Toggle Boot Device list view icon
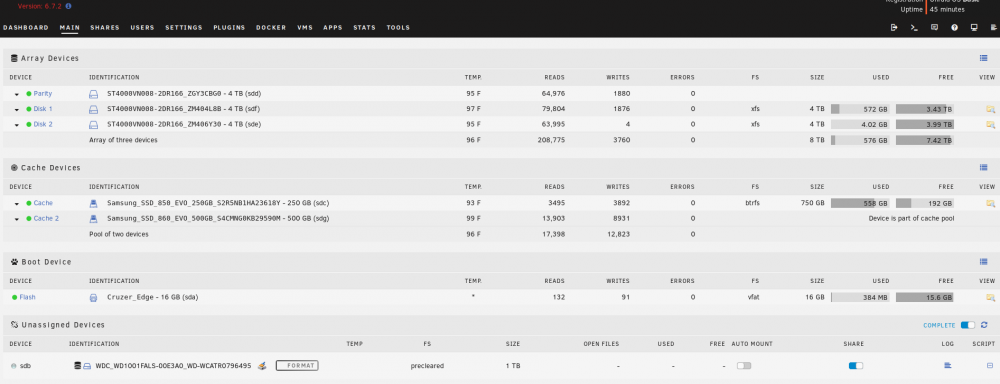The height and width of the screenshot is (384, 1000). click(983, 262)
